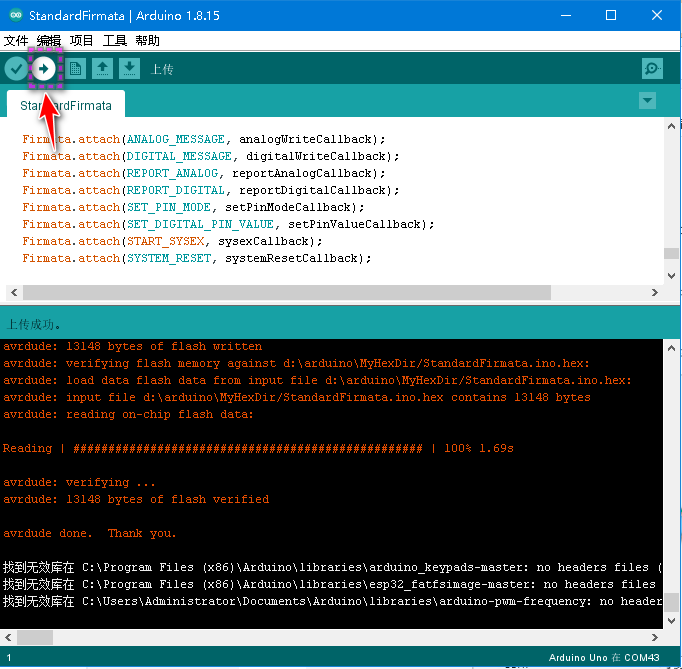This screenshot has width=682, height=669.
Task: Click '13148 bytes of flash written' line
Action: pyautogui.click(x=132, y=347)
